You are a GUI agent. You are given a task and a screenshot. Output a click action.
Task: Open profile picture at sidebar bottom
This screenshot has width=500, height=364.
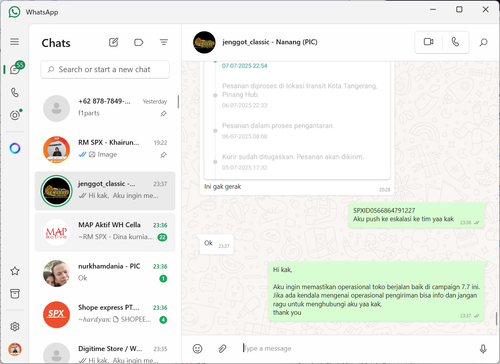tap(15, 349)
